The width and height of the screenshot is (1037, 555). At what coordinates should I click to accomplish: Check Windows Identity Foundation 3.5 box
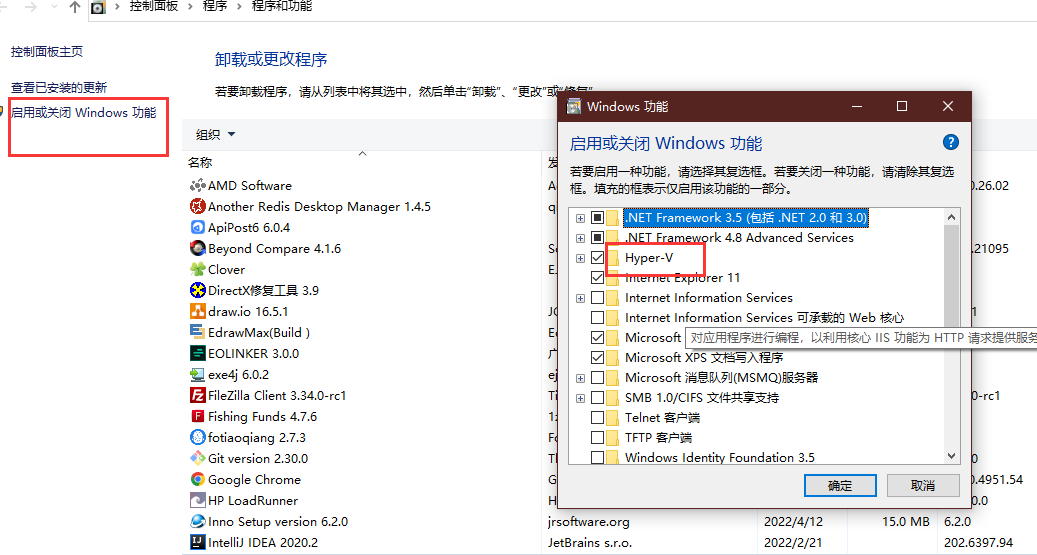597,457
